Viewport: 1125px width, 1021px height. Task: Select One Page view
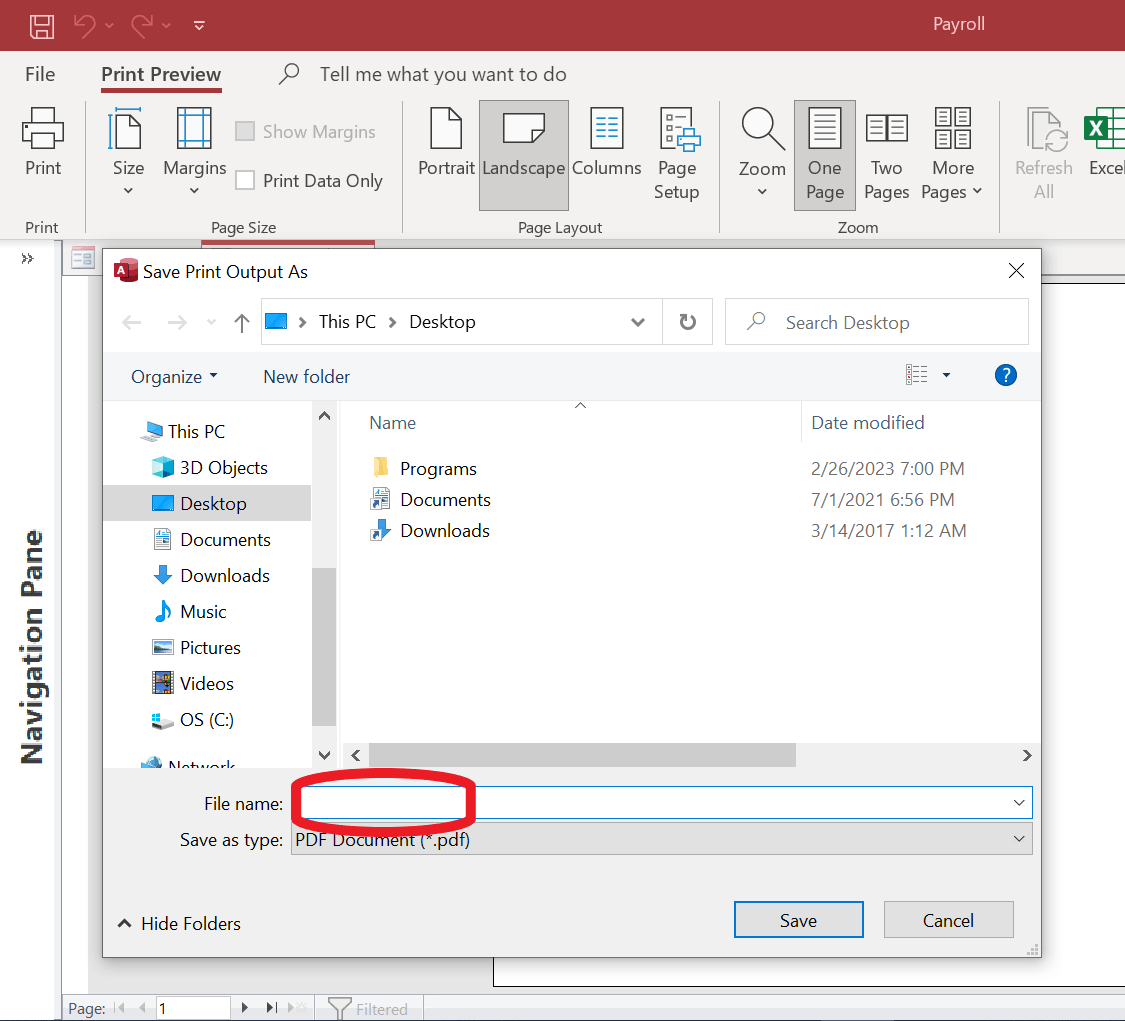824,154
